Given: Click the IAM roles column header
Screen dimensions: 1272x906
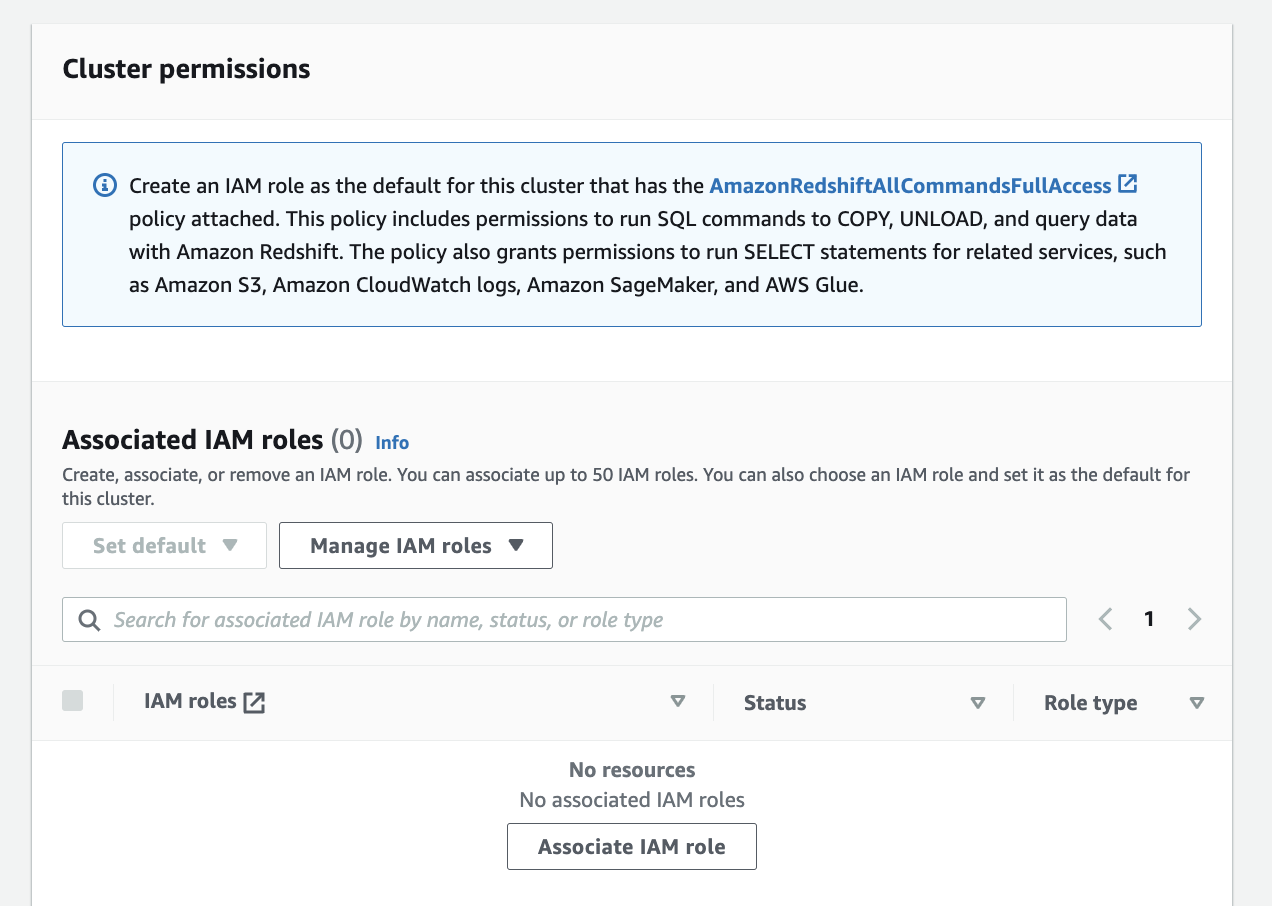Looking at the screenshot, I should pos(190,702).
